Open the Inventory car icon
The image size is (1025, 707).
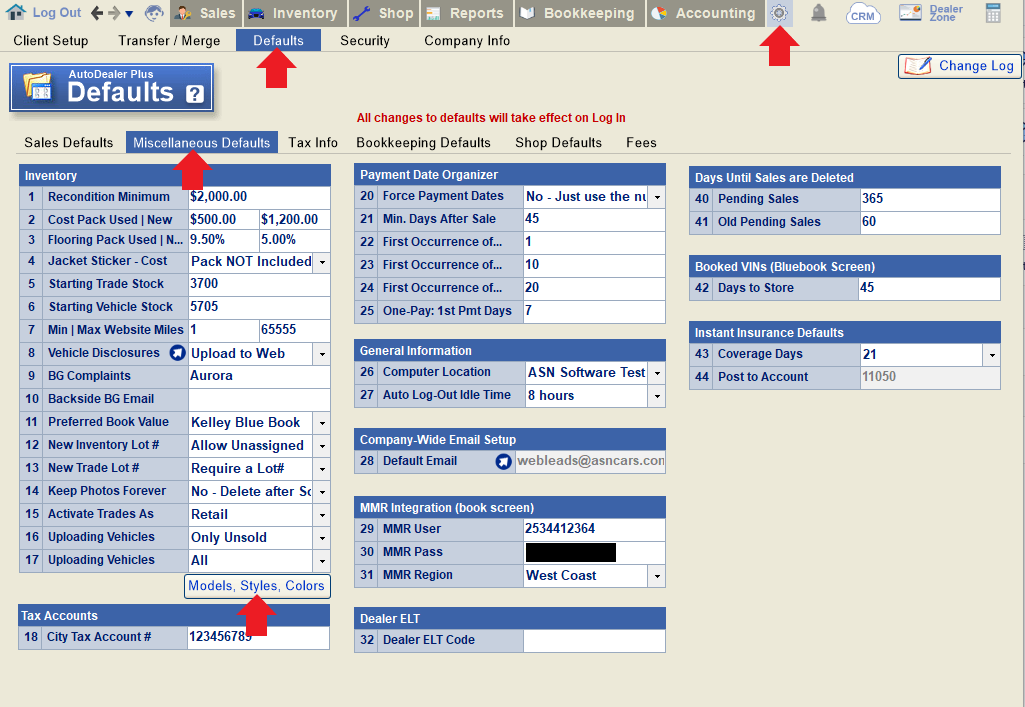256,13
